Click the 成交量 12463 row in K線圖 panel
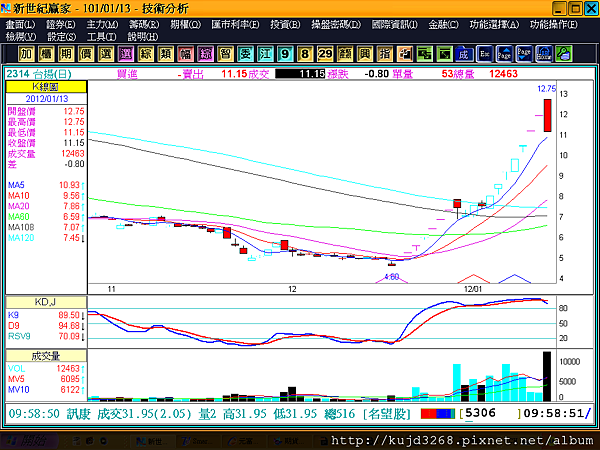 point(46,154)
